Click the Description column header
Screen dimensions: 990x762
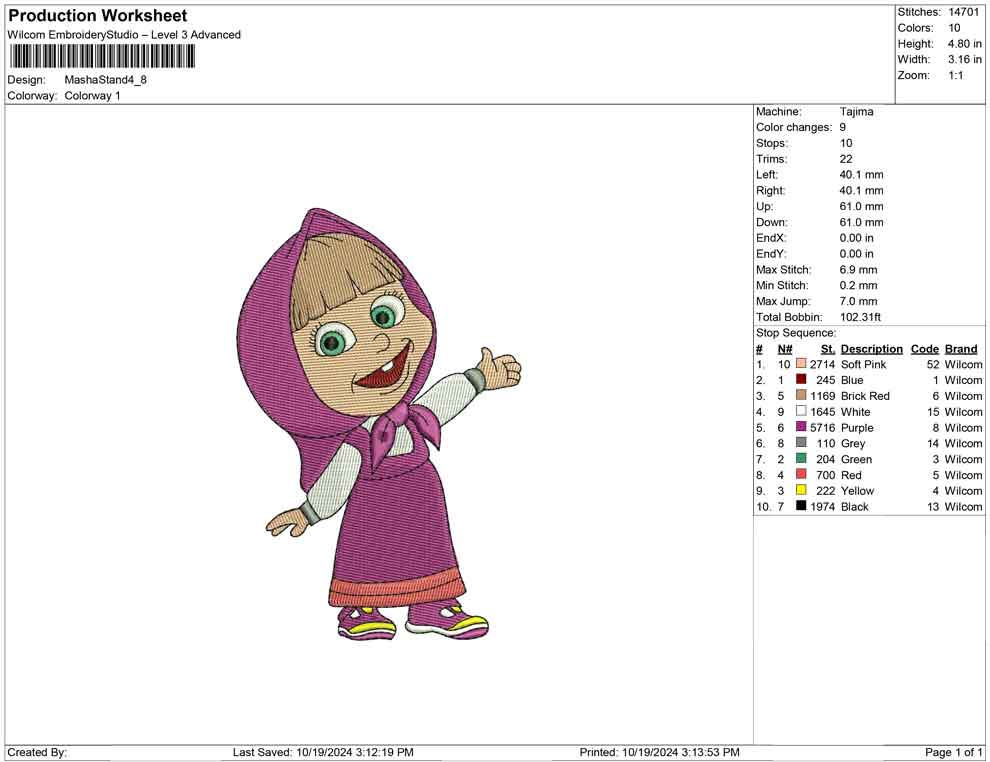click(x=871, y=349)
